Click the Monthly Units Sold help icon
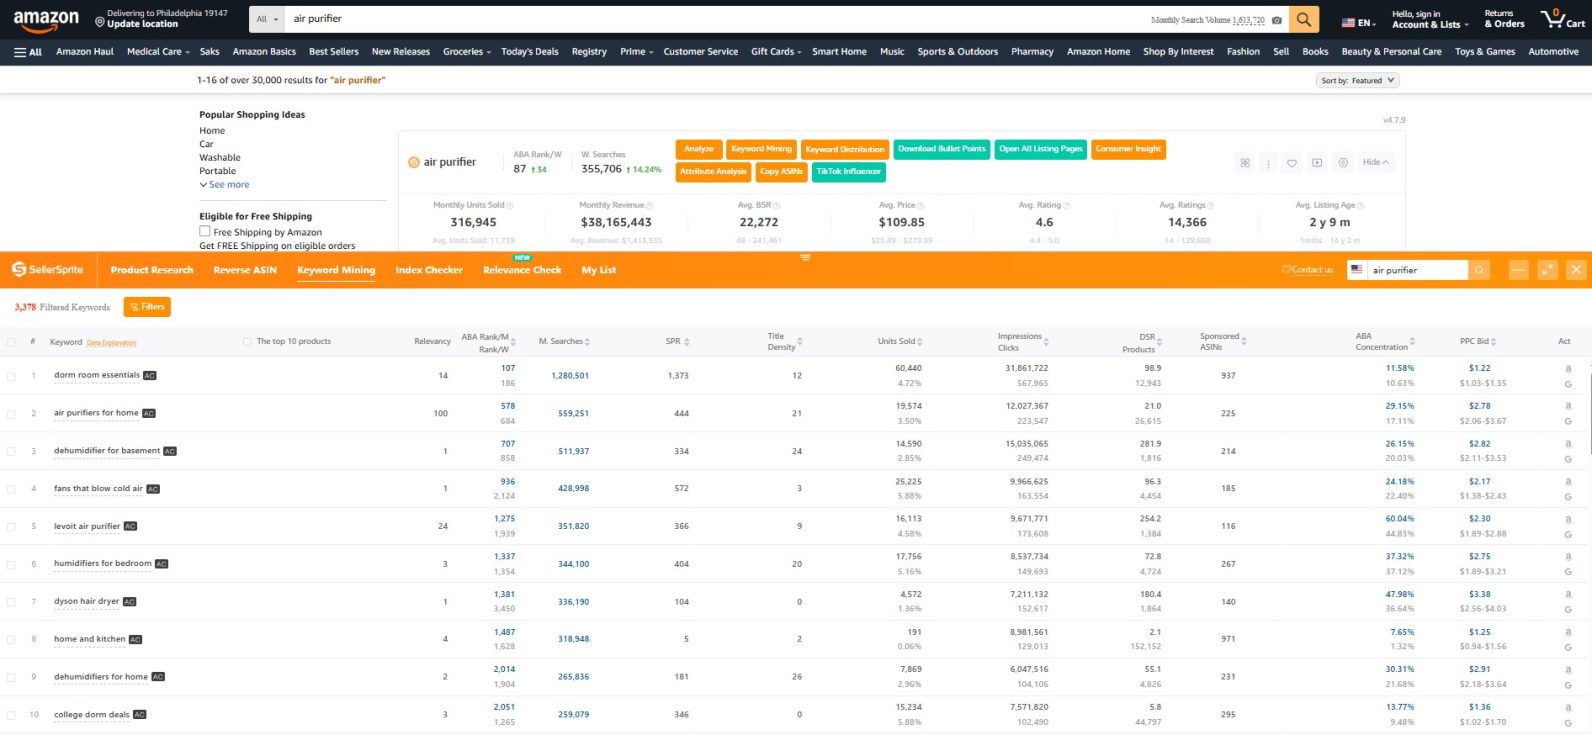The width and height of the screenshot is (1592, 735). pyautogui.click(x=510, y=206)
